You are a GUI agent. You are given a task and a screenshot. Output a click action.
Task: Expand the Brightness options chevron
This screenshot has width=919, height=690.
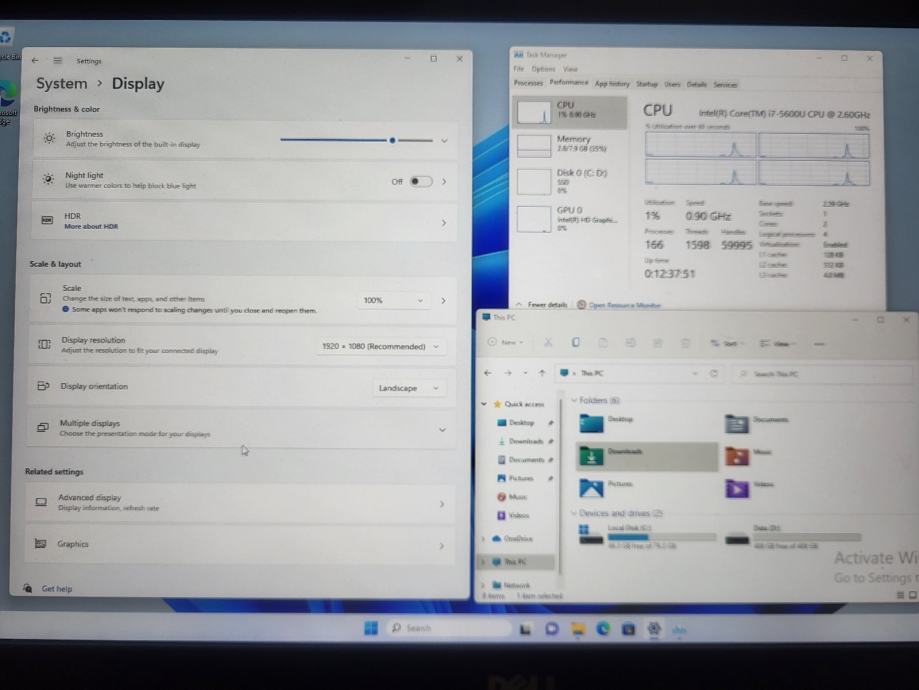click(444, 141)
